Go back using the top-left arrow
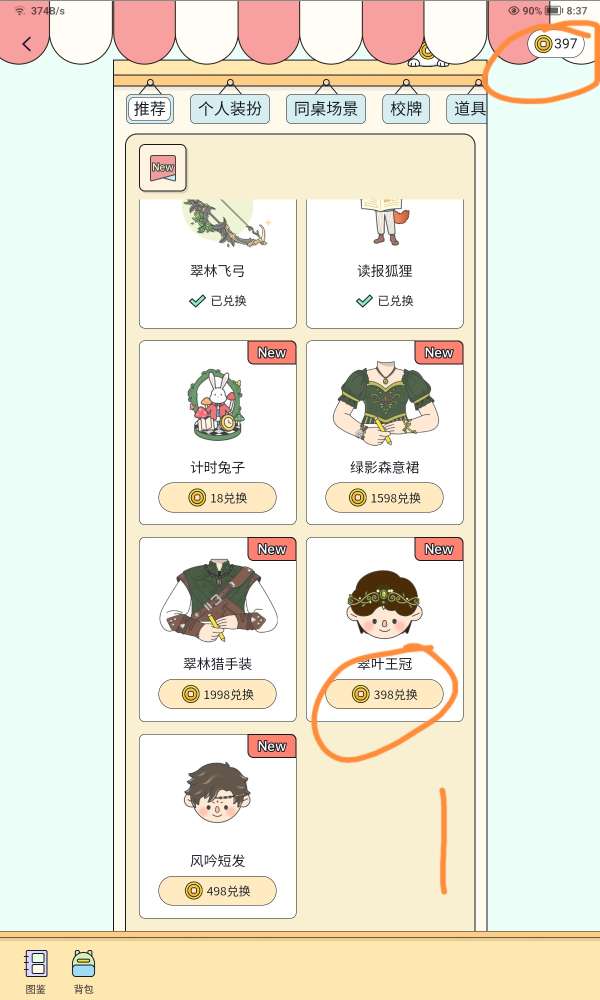This screenshot has height=1000, width=600. [26, 44]
